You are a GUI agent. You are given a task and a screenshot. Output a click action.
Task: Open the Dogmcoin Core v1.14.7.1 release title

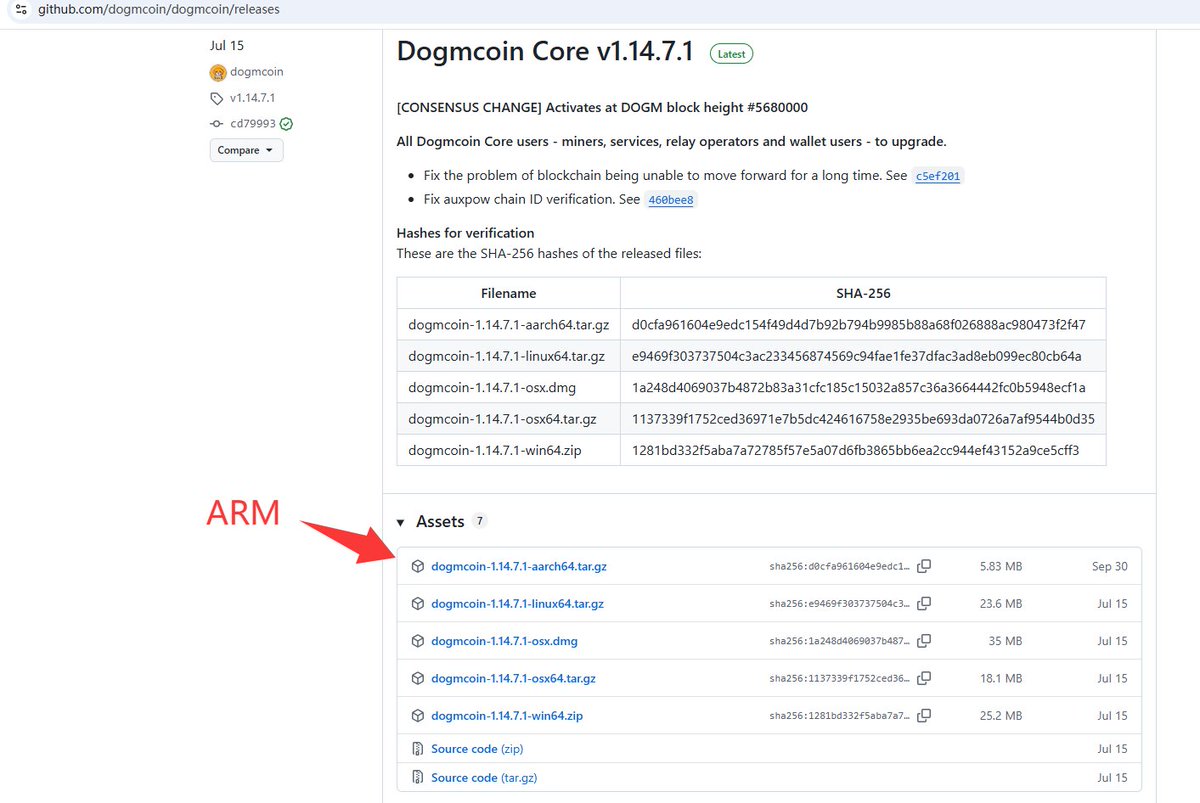click(x=545, y=52)
